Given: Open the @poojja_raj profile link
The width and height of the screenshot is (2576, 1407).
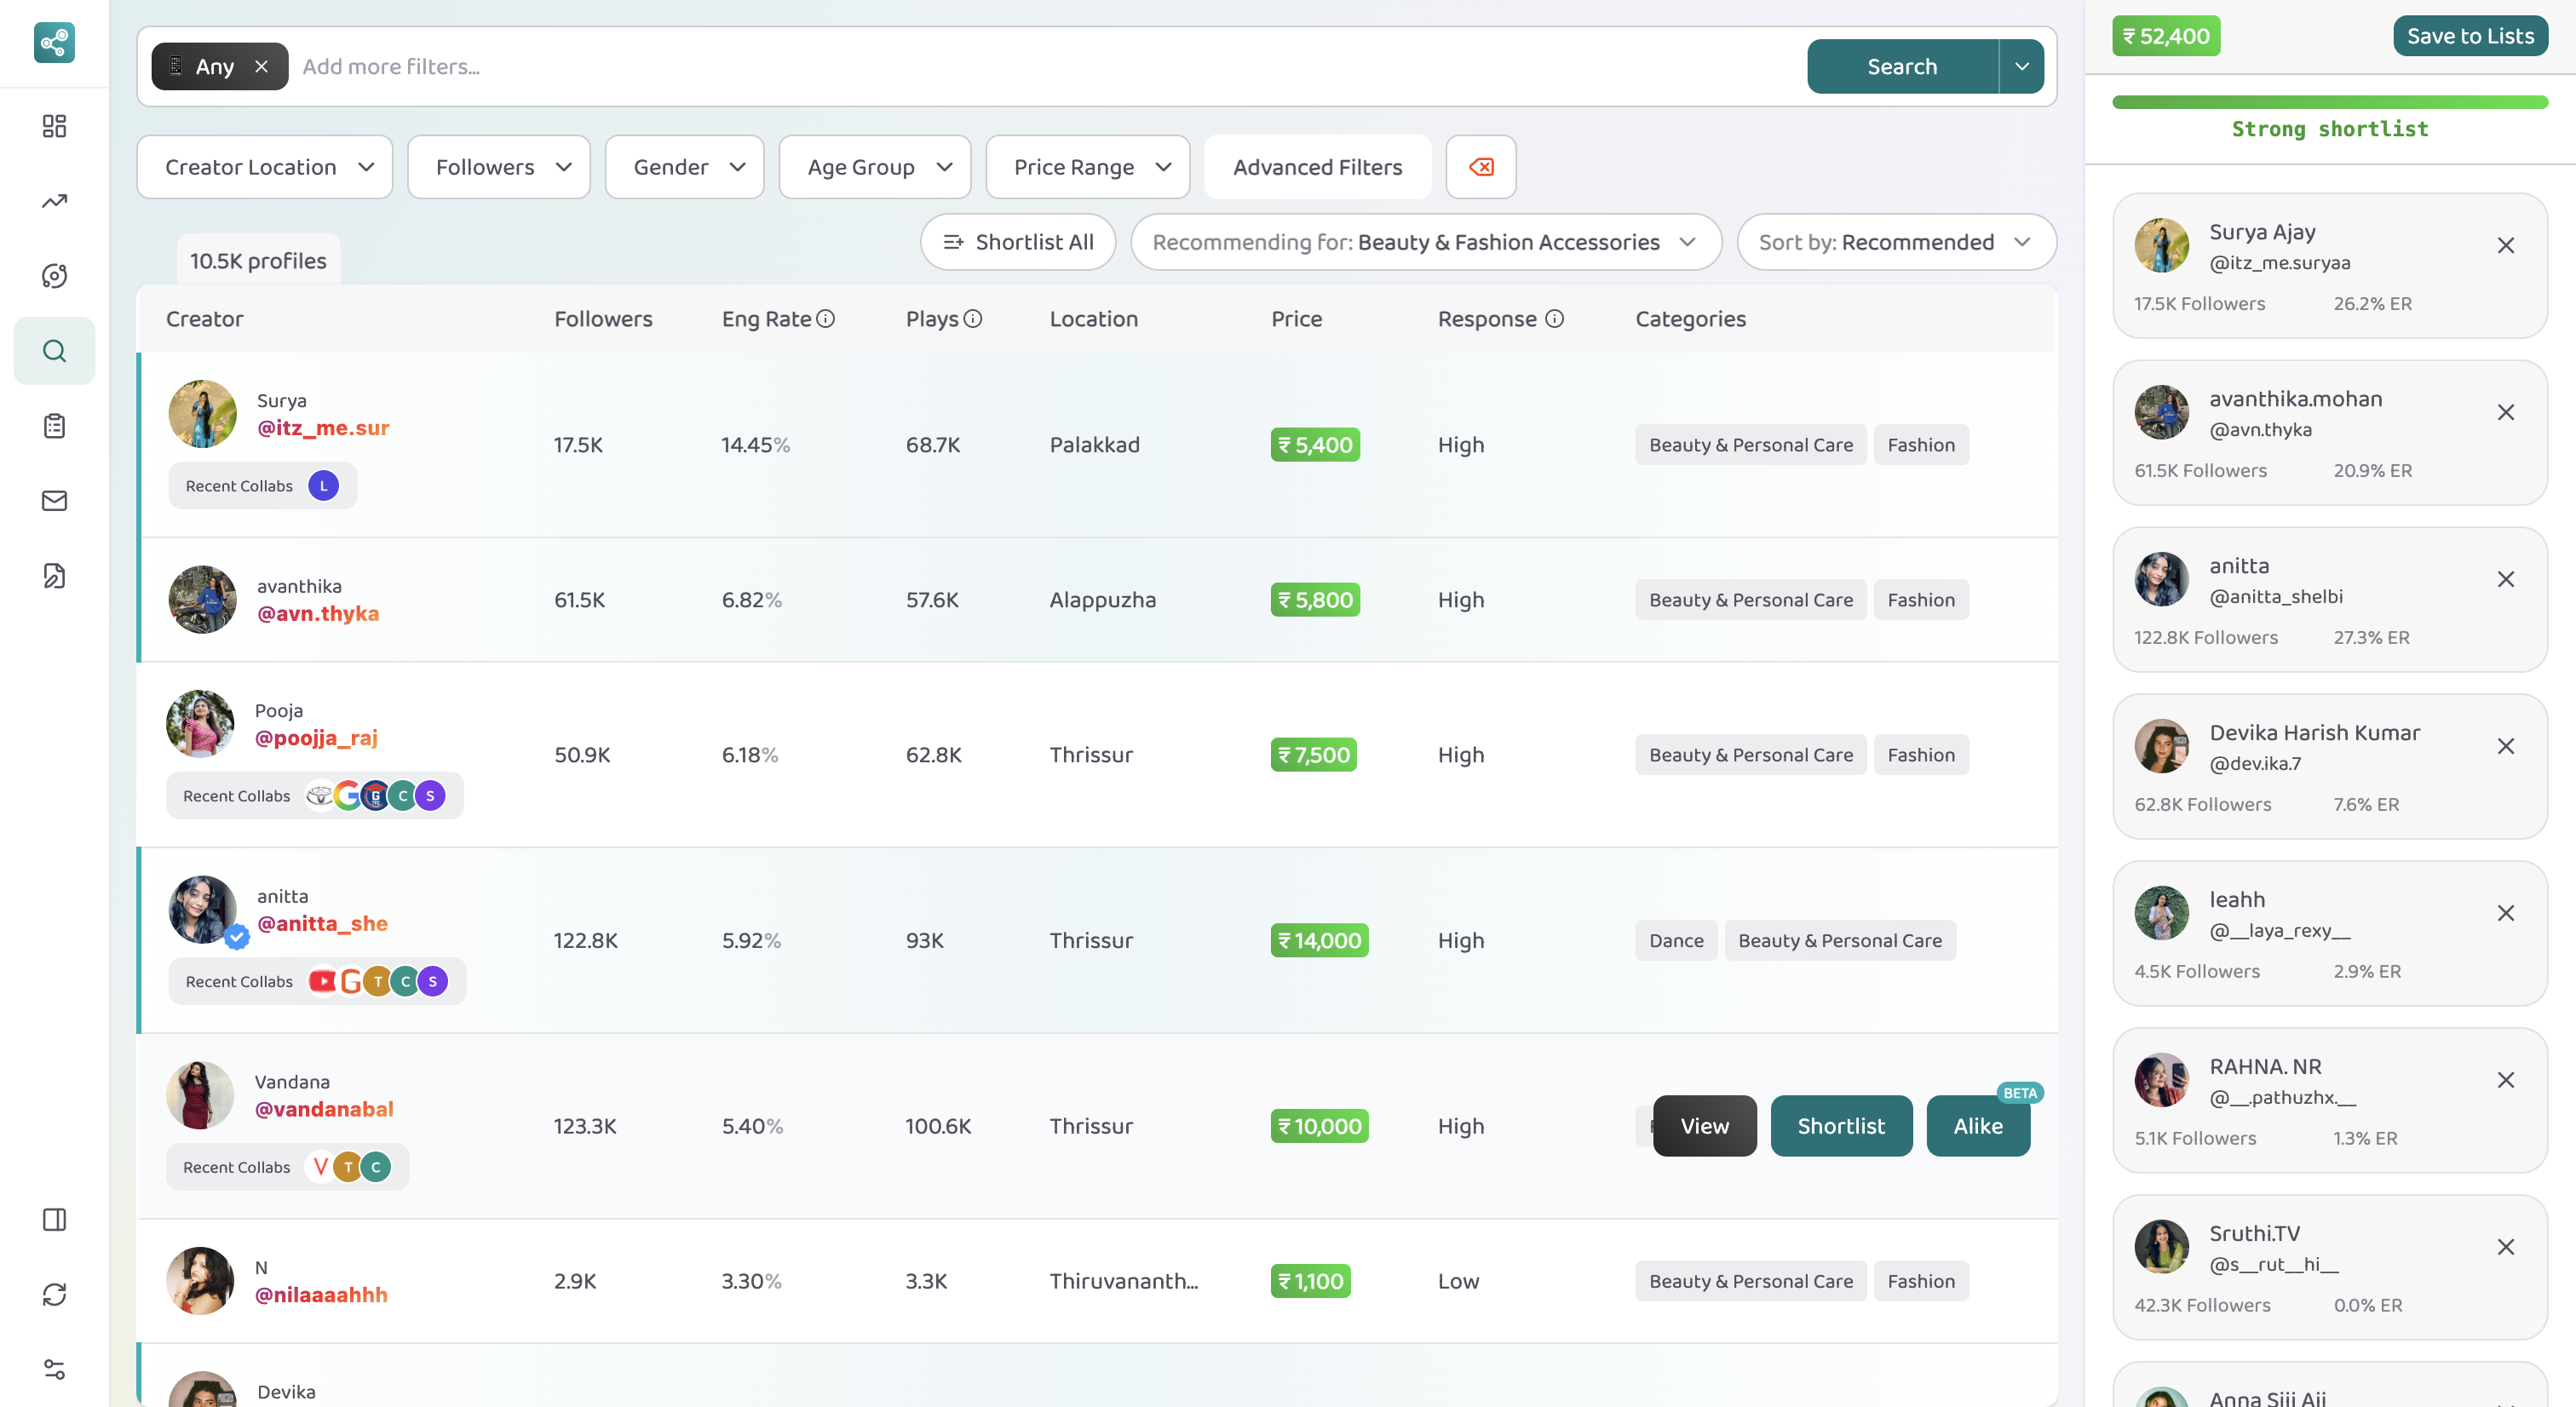Looking at the screenshot, I should [316, 738].
